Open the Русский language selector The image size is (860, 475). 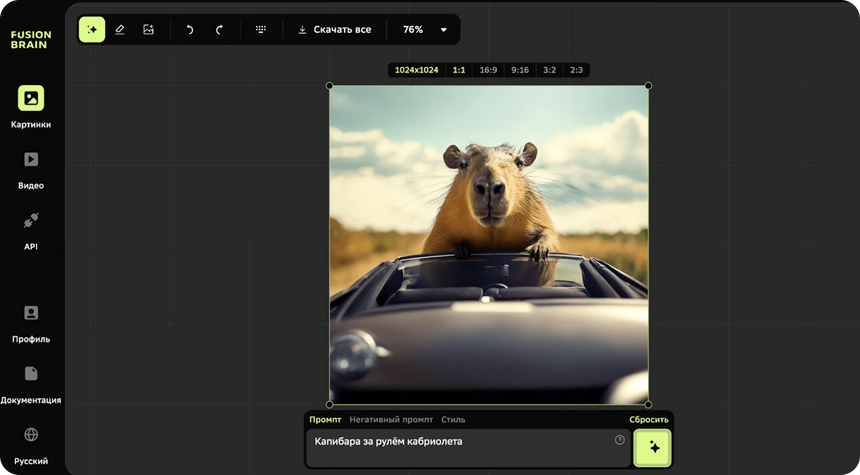[31, 444]
